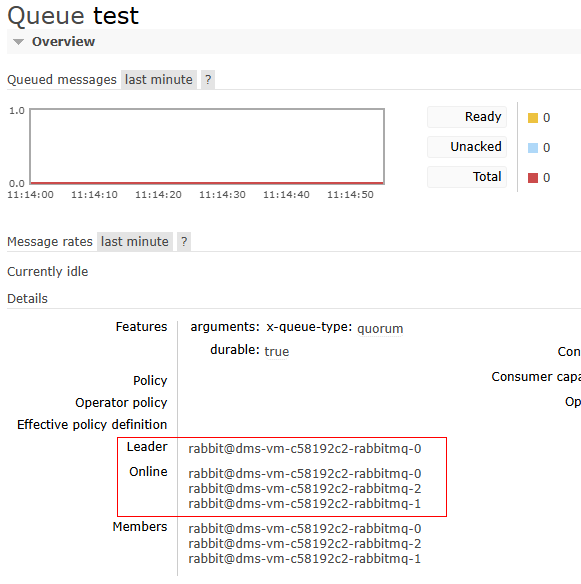Click the Details section heading
581x584 pixels.
pyautogui.click(x=28, y=299)
